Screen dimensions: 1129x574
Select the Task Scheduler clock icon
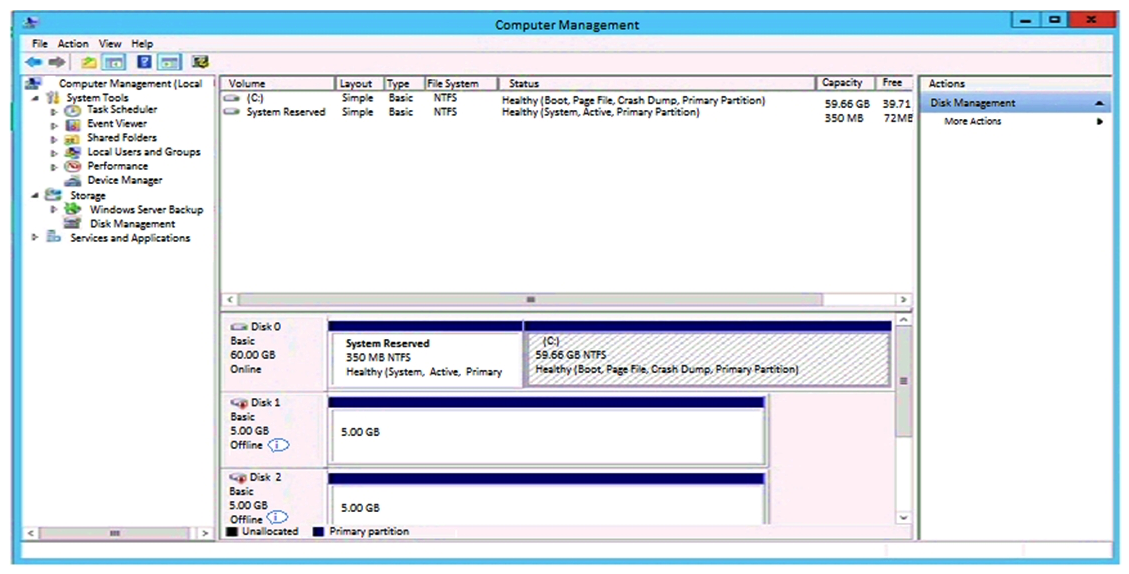tap(72, 110)
